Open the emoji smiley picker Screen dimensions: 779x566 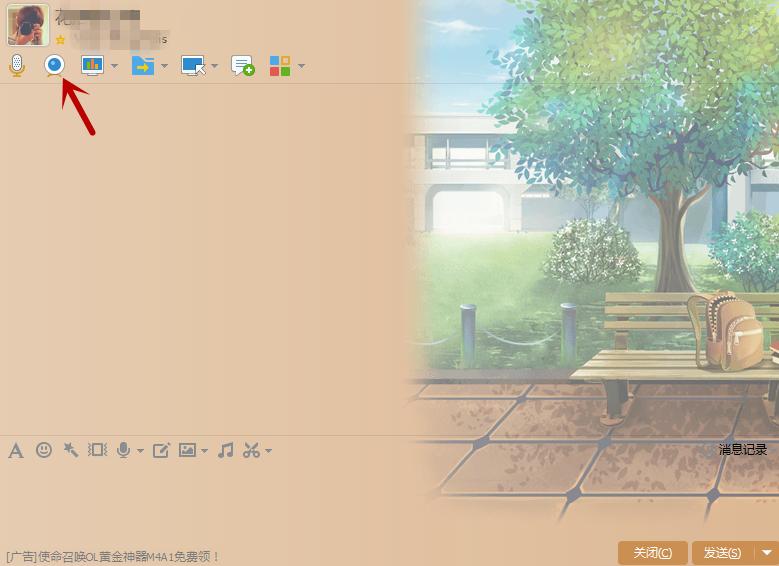pyautogui.click(x=44, y=450)
